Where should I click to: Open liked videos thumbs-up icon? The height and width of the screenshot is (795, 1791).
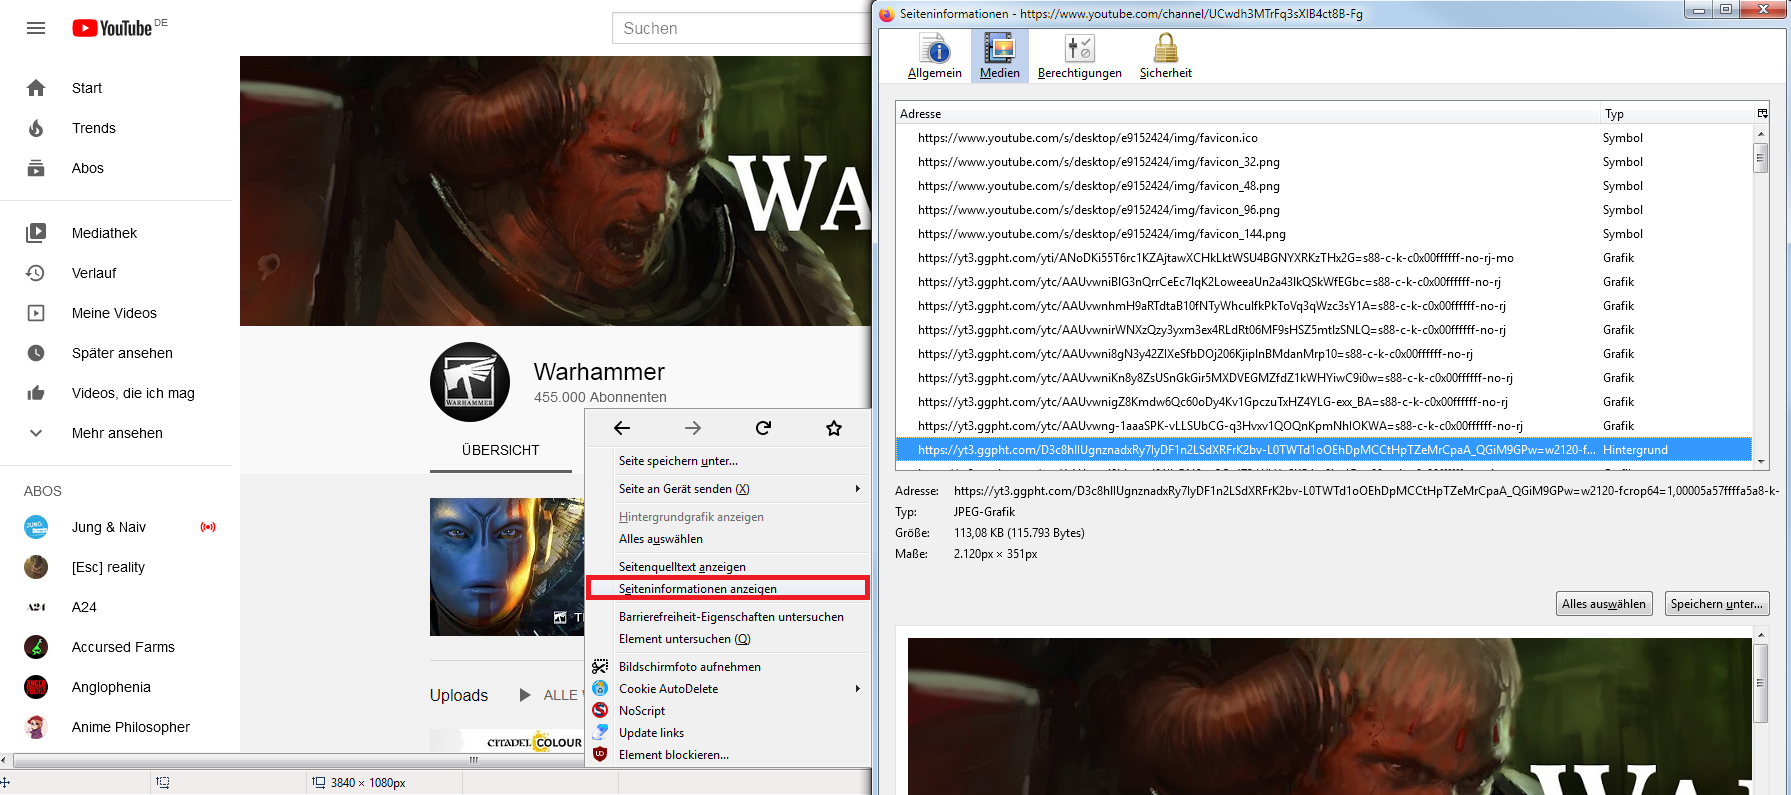point(36,393)
